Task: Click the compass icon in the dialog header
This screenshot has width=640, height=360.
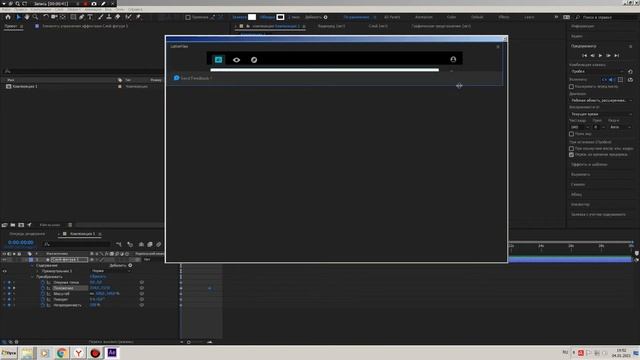Action: pos(254,60)
